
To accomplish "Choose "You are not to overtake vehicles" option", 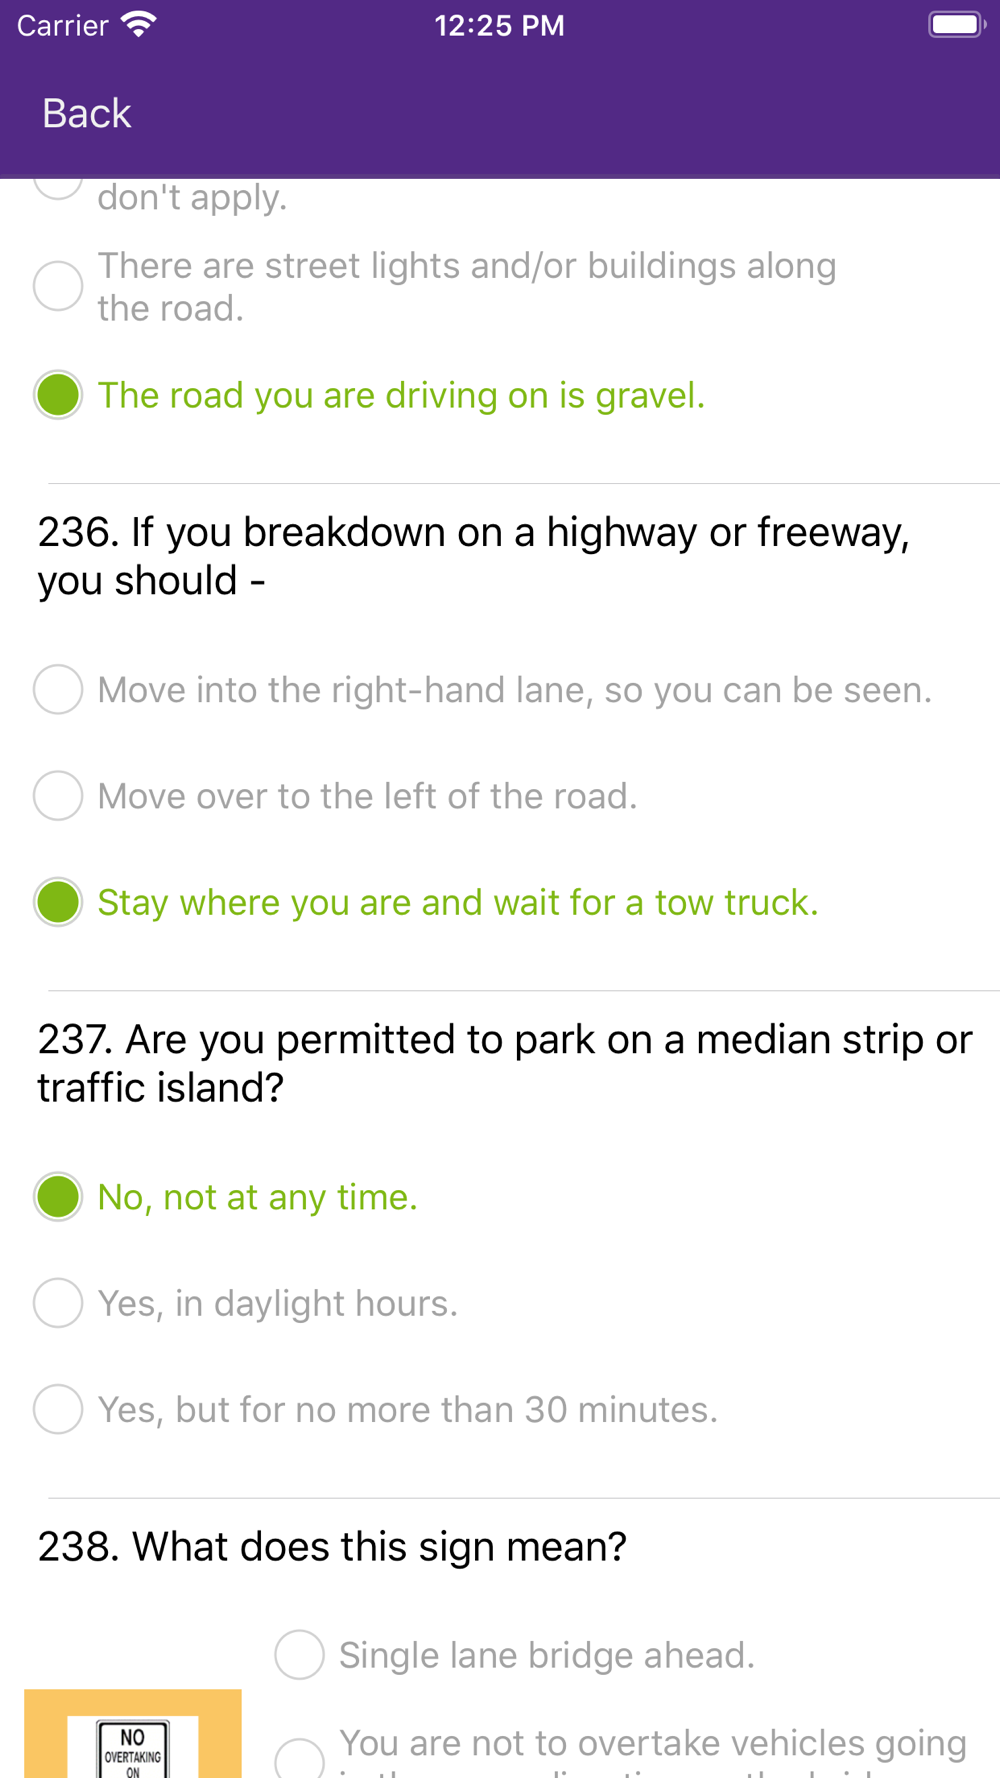I will 621,1752.
